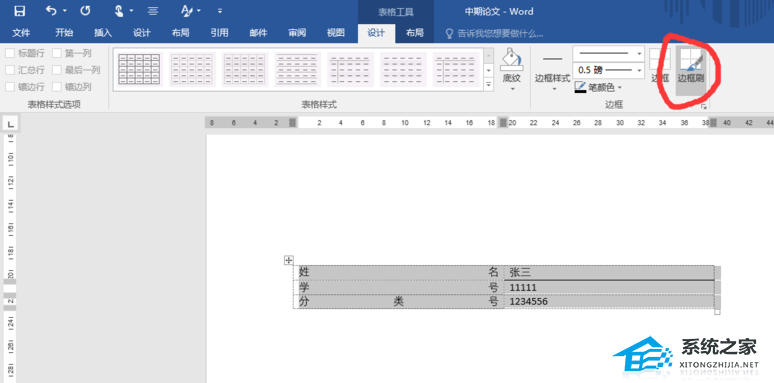Open the 引用 References tab
This screenshot has height=383, width=774.
tap(219, 33)
